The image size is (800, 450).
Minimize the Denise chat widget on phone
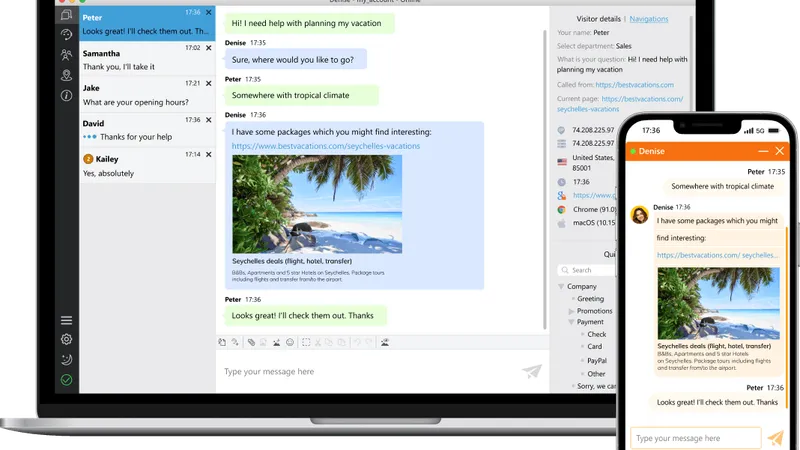[763, 151]
